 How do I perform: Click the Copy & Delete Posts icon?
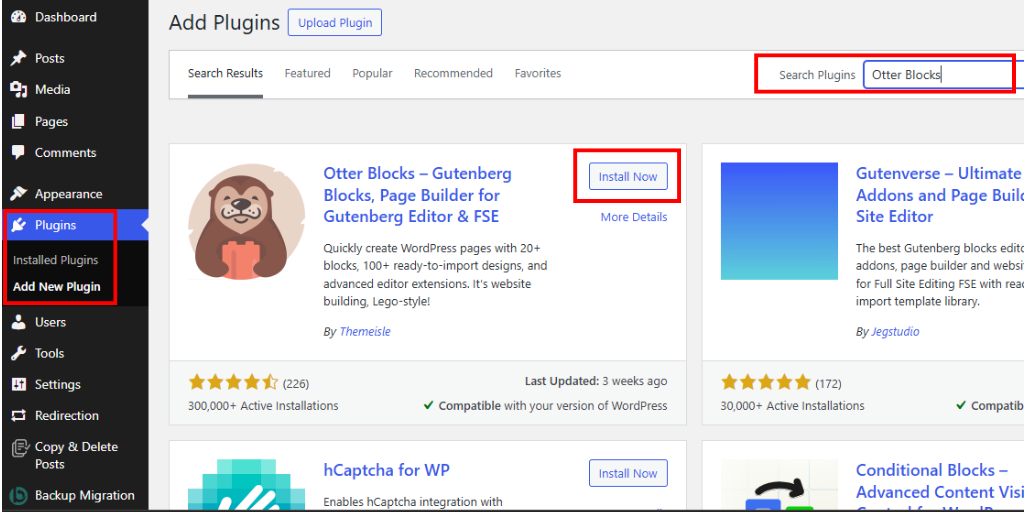[20, 449]
